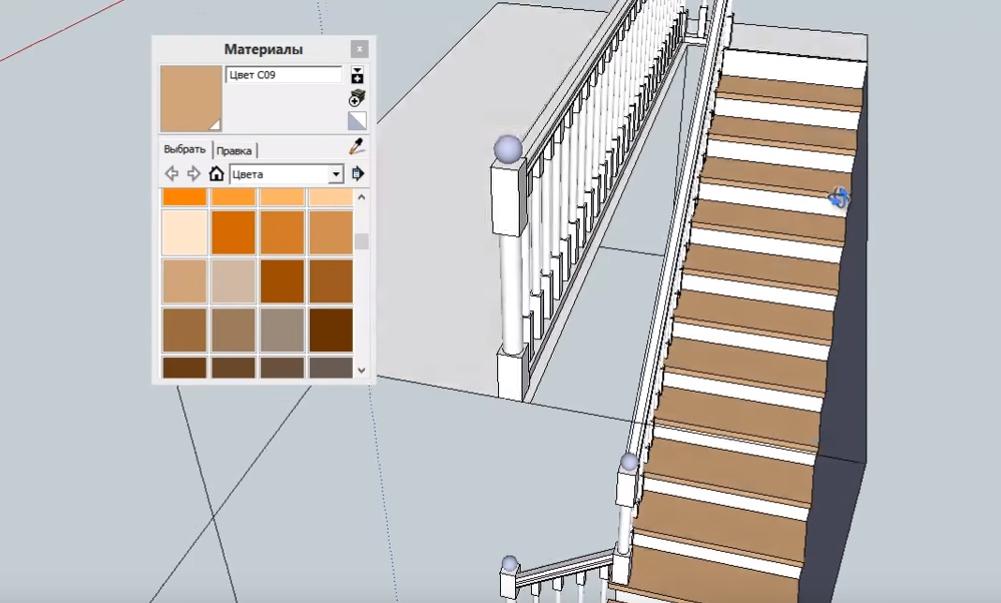Click the create material icon
This screenshot has height=603, width=1001.
357,98
